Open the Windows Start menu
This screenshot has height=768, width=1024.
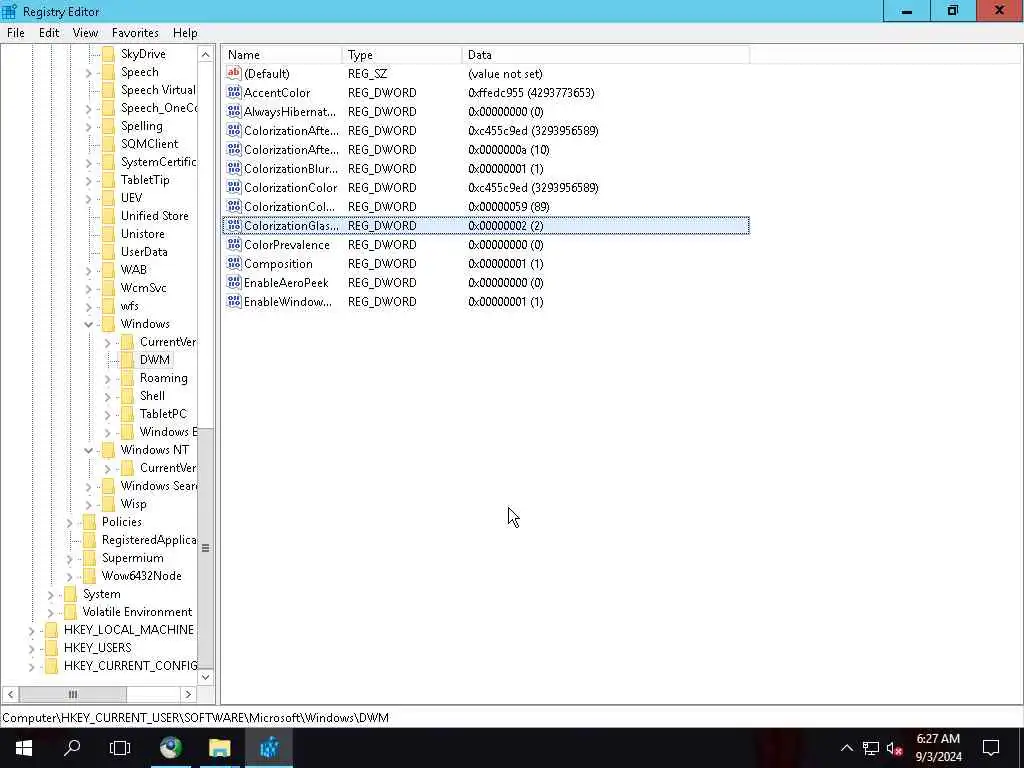(24, 748)
